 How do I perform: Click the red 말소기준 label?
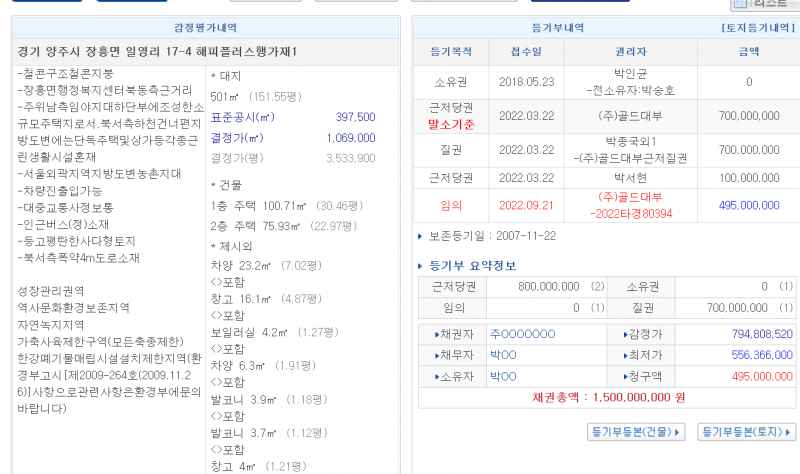tap(451, 125)
